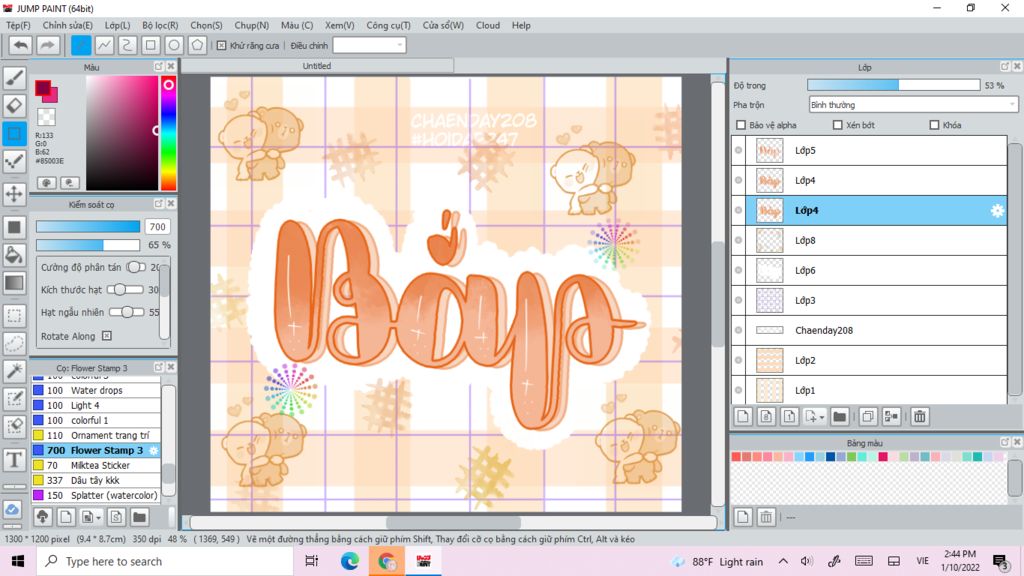Viewport: 1024px width, 576px height.
Task: Select the Splatter (watercolor) brush
Action: pyautogui.click(x=95, y=496)
